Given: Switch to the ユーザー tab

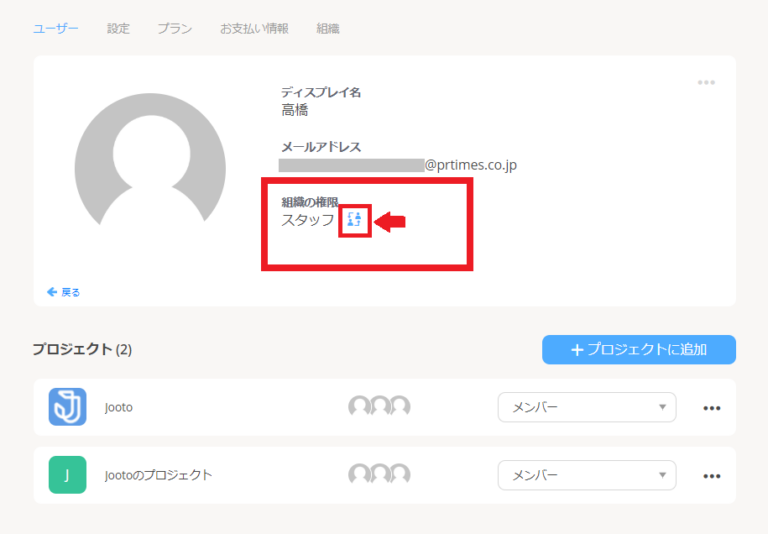Looking at the screenshot, I should point(55,28).
